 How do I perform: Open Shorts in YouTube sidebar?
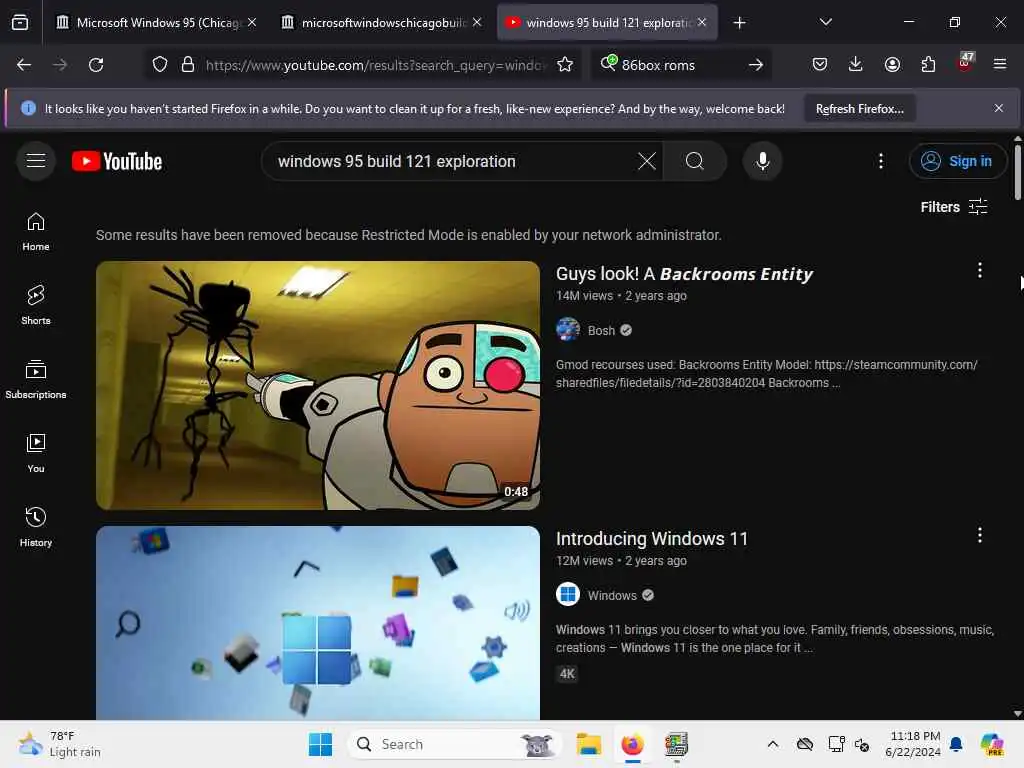point(36,306)
